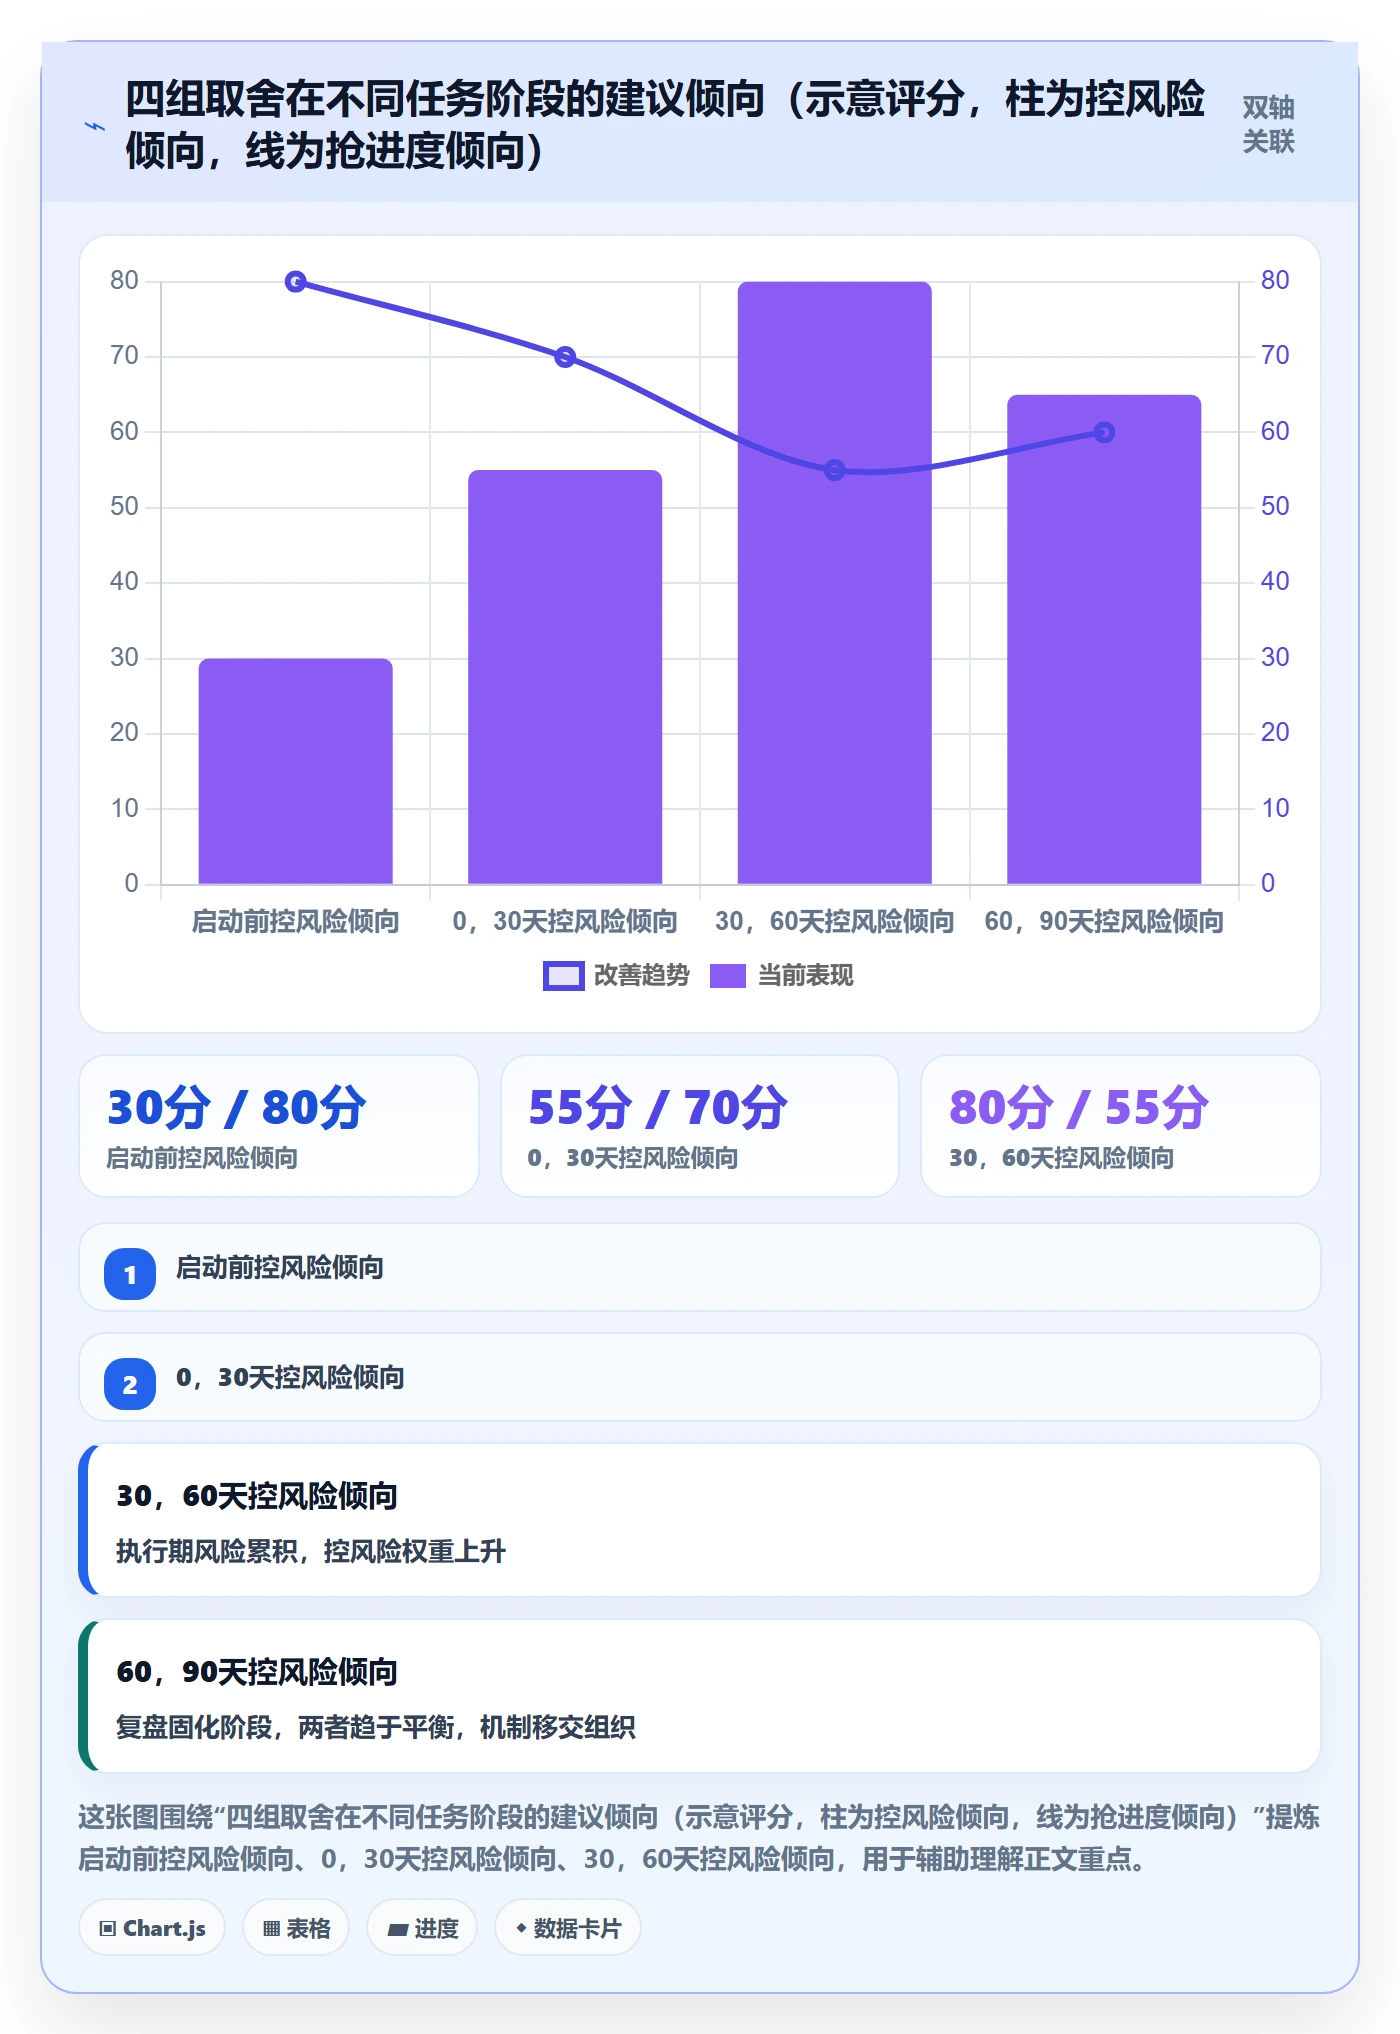Click the right axis value 50
This screenshot has width=1400, height=2034.
(x=1275, y=506)
